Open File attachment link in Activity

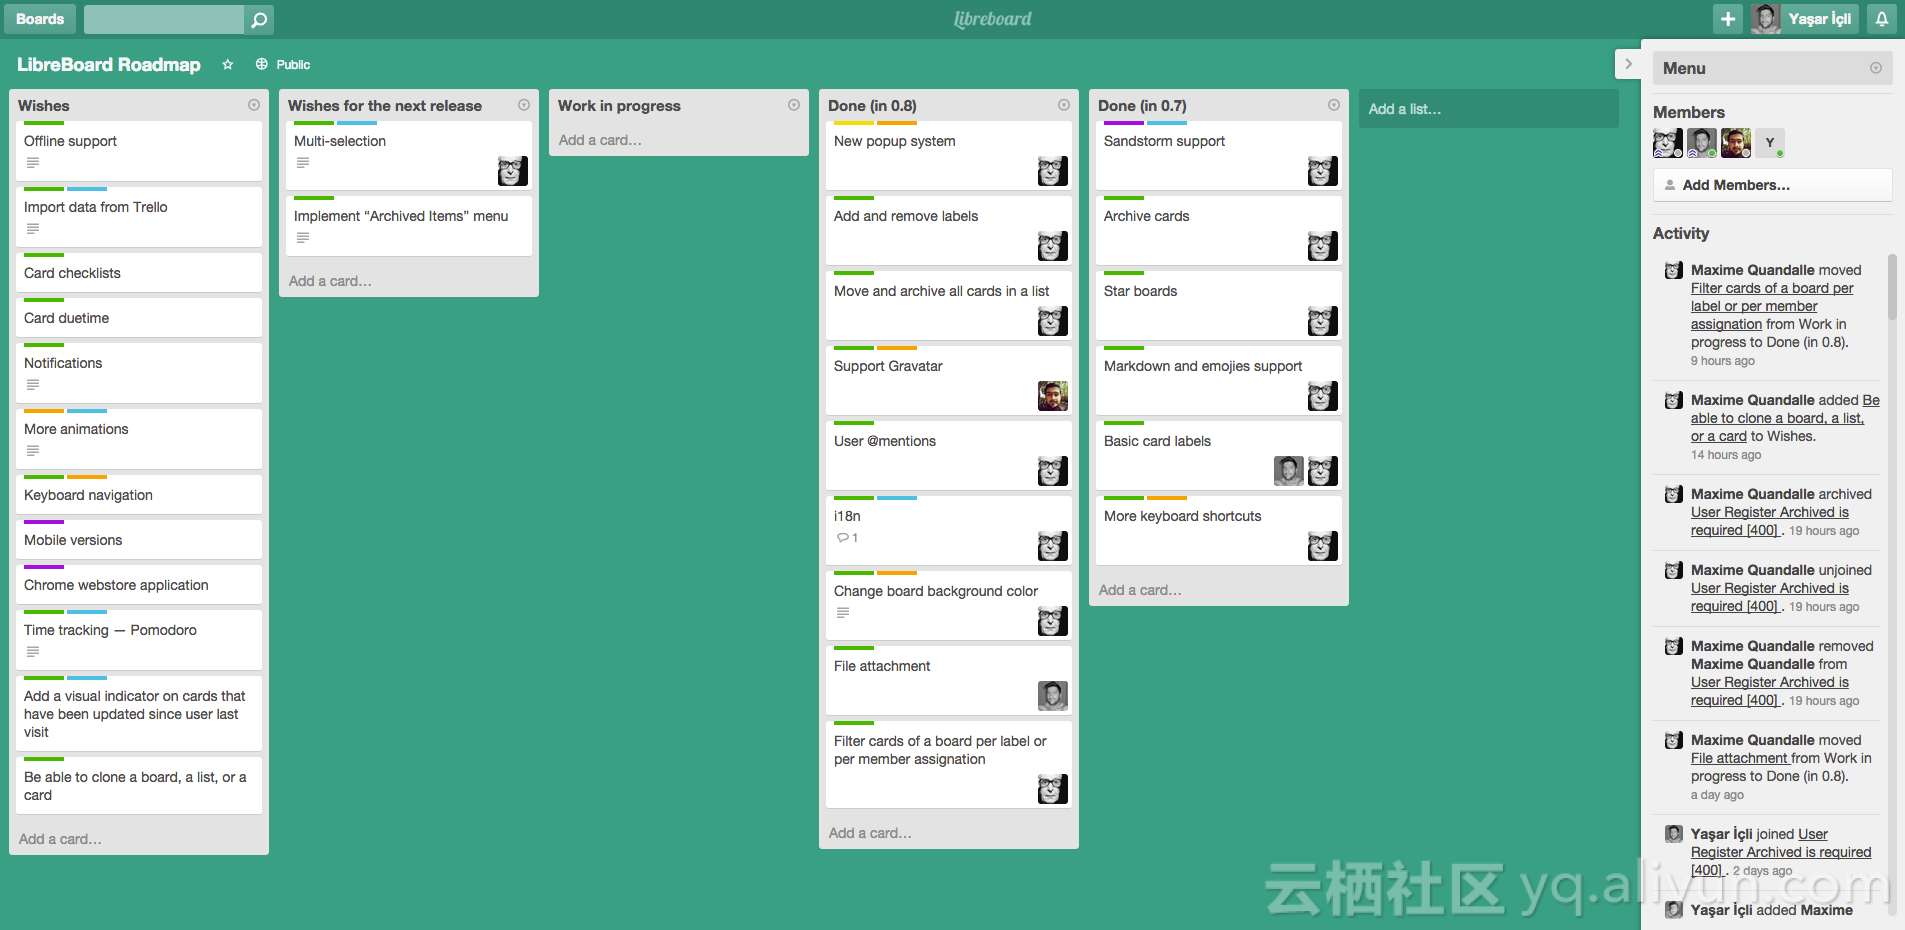click(x=1740, y=758)
